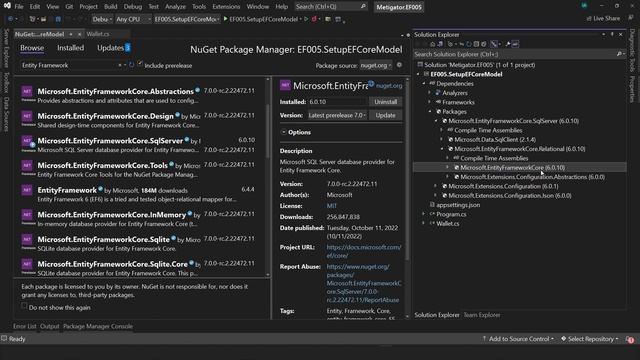Open the docs.microsoft.com project URL link
The image size is (640, 360).
[x=364, y=251]
